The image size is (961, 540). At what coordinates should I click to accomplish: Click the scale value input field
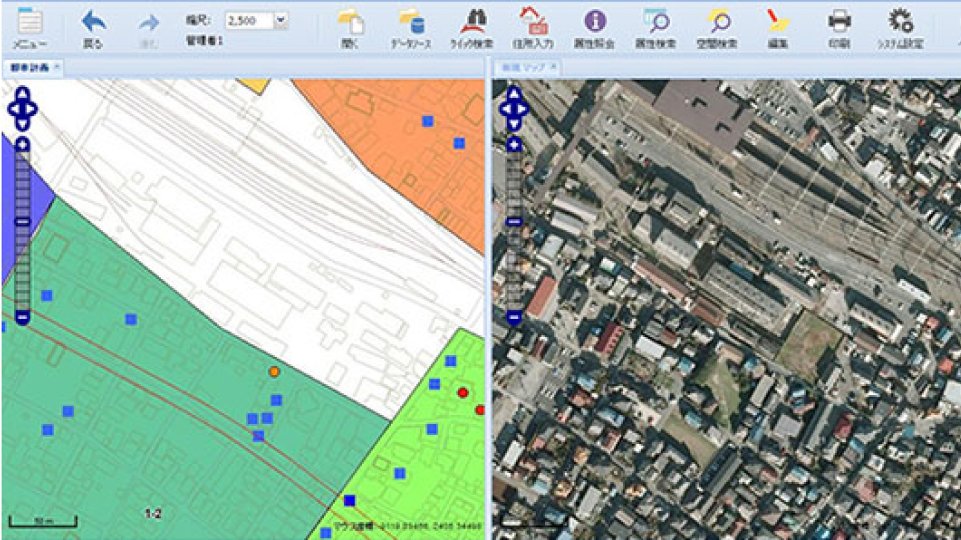point(247,19)
